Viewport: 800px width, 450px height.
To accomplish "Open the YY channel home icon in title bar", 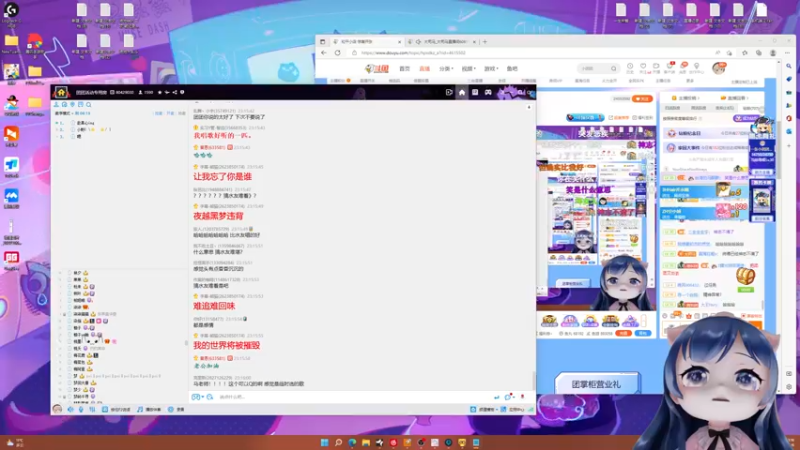I will pyautogui.click(x=61, y=92).
